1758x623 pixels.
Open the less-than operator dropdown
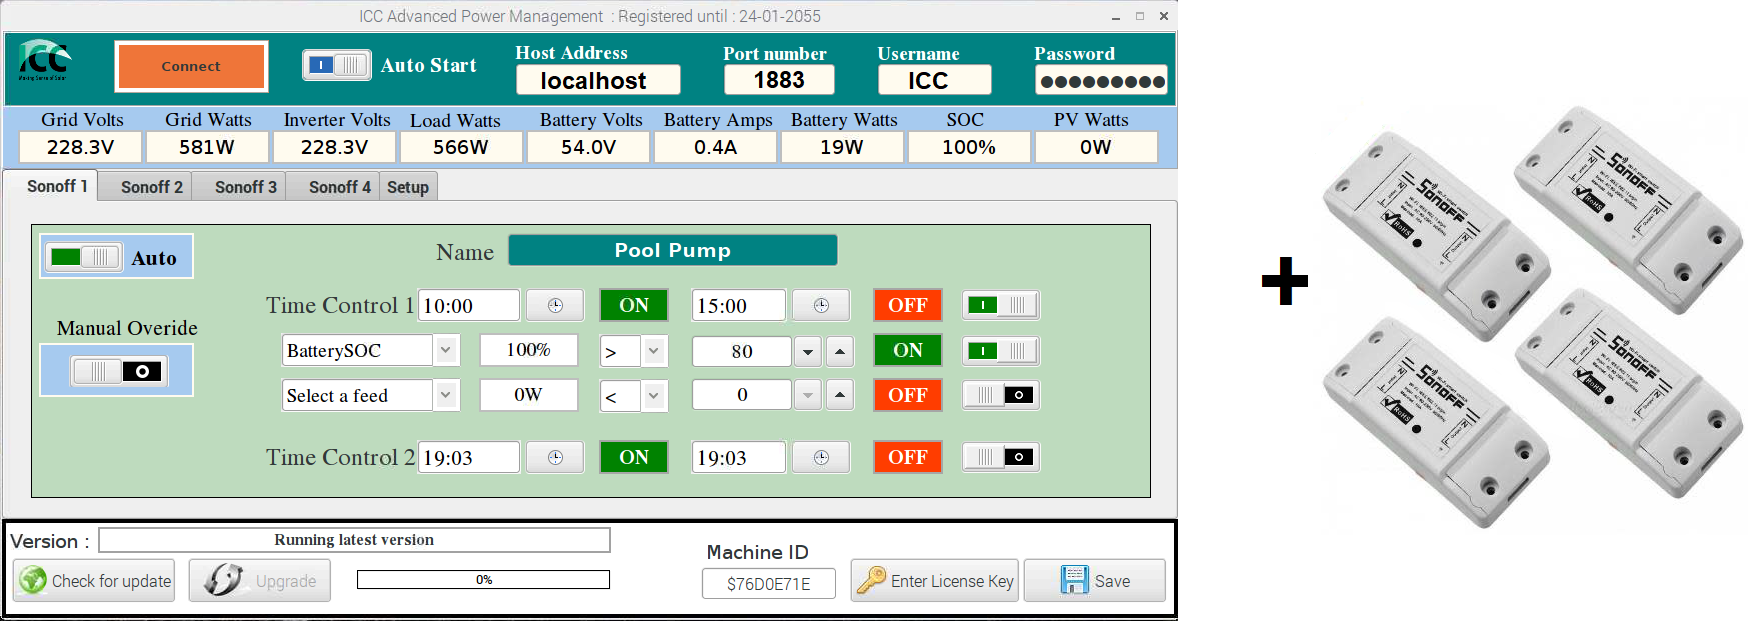pyautogui.click(x=654, y=396)
